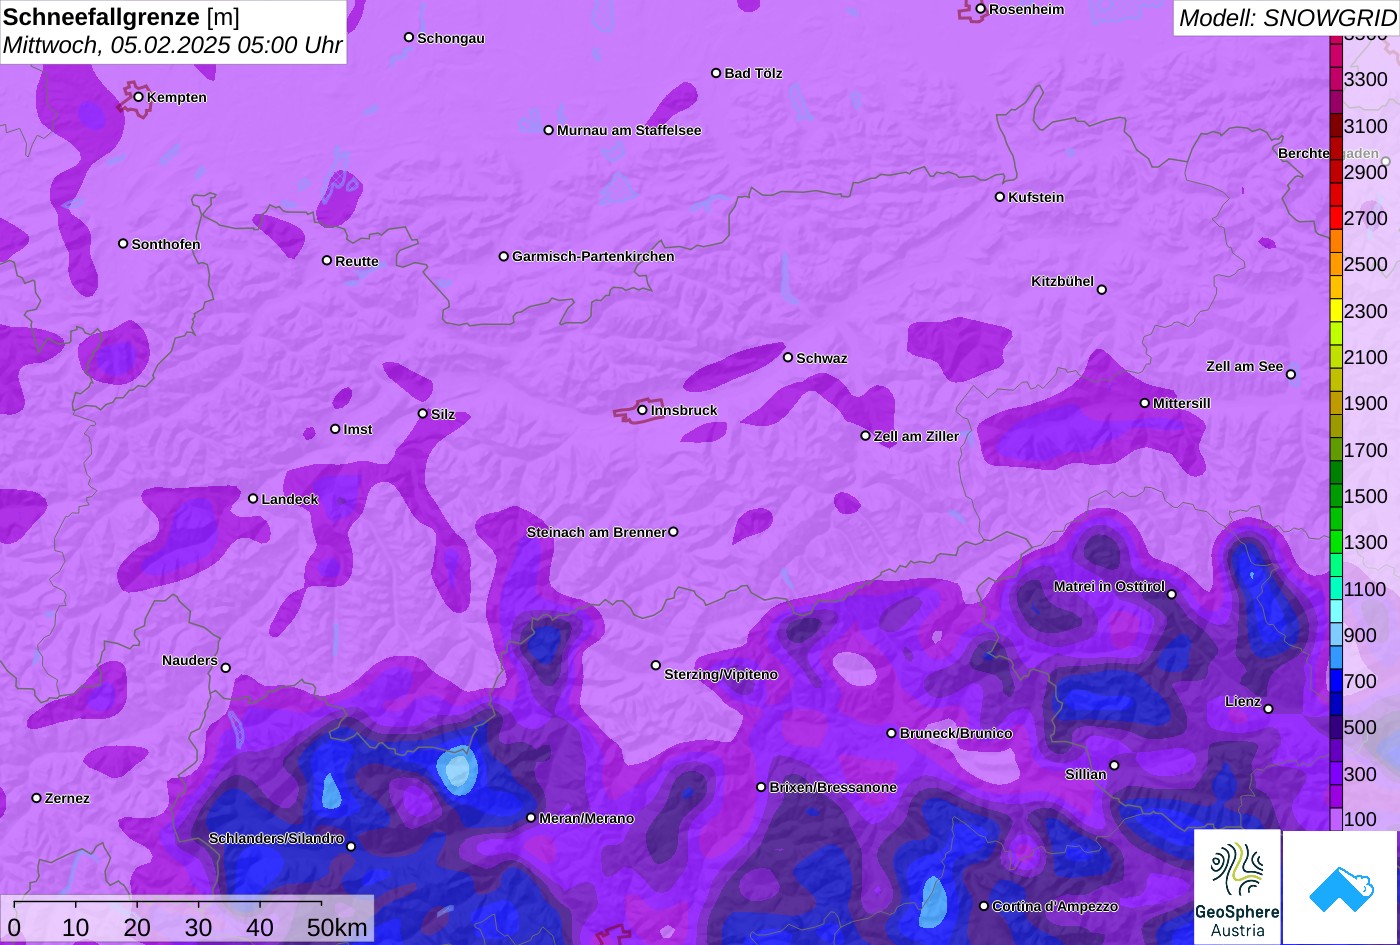Viewport: 1400px width, 945px height.
Task: Click the 3300 legend value
Action: tap(1366, 79)
